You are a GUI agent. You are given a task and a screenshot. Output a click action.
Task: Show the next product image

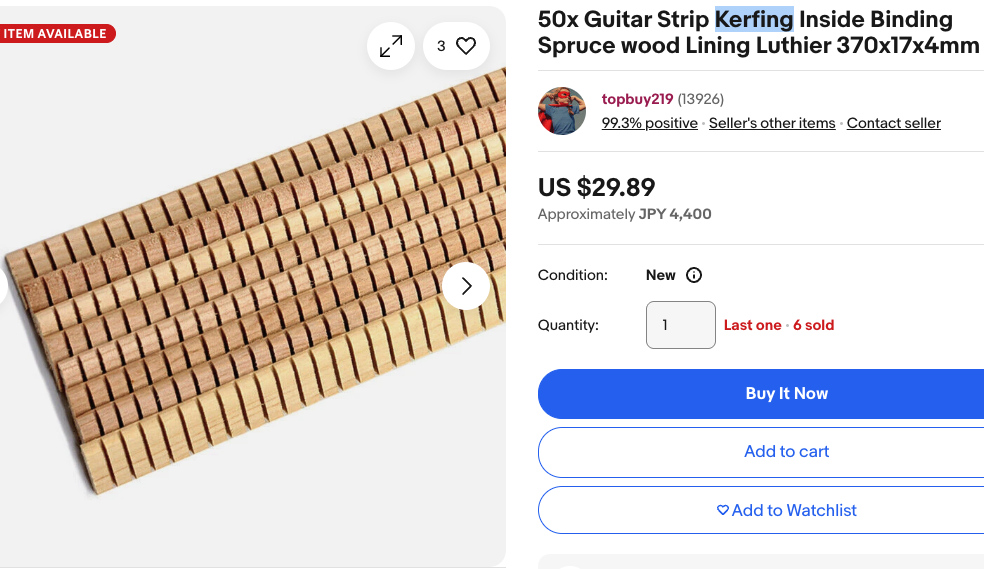coord(466,287)
